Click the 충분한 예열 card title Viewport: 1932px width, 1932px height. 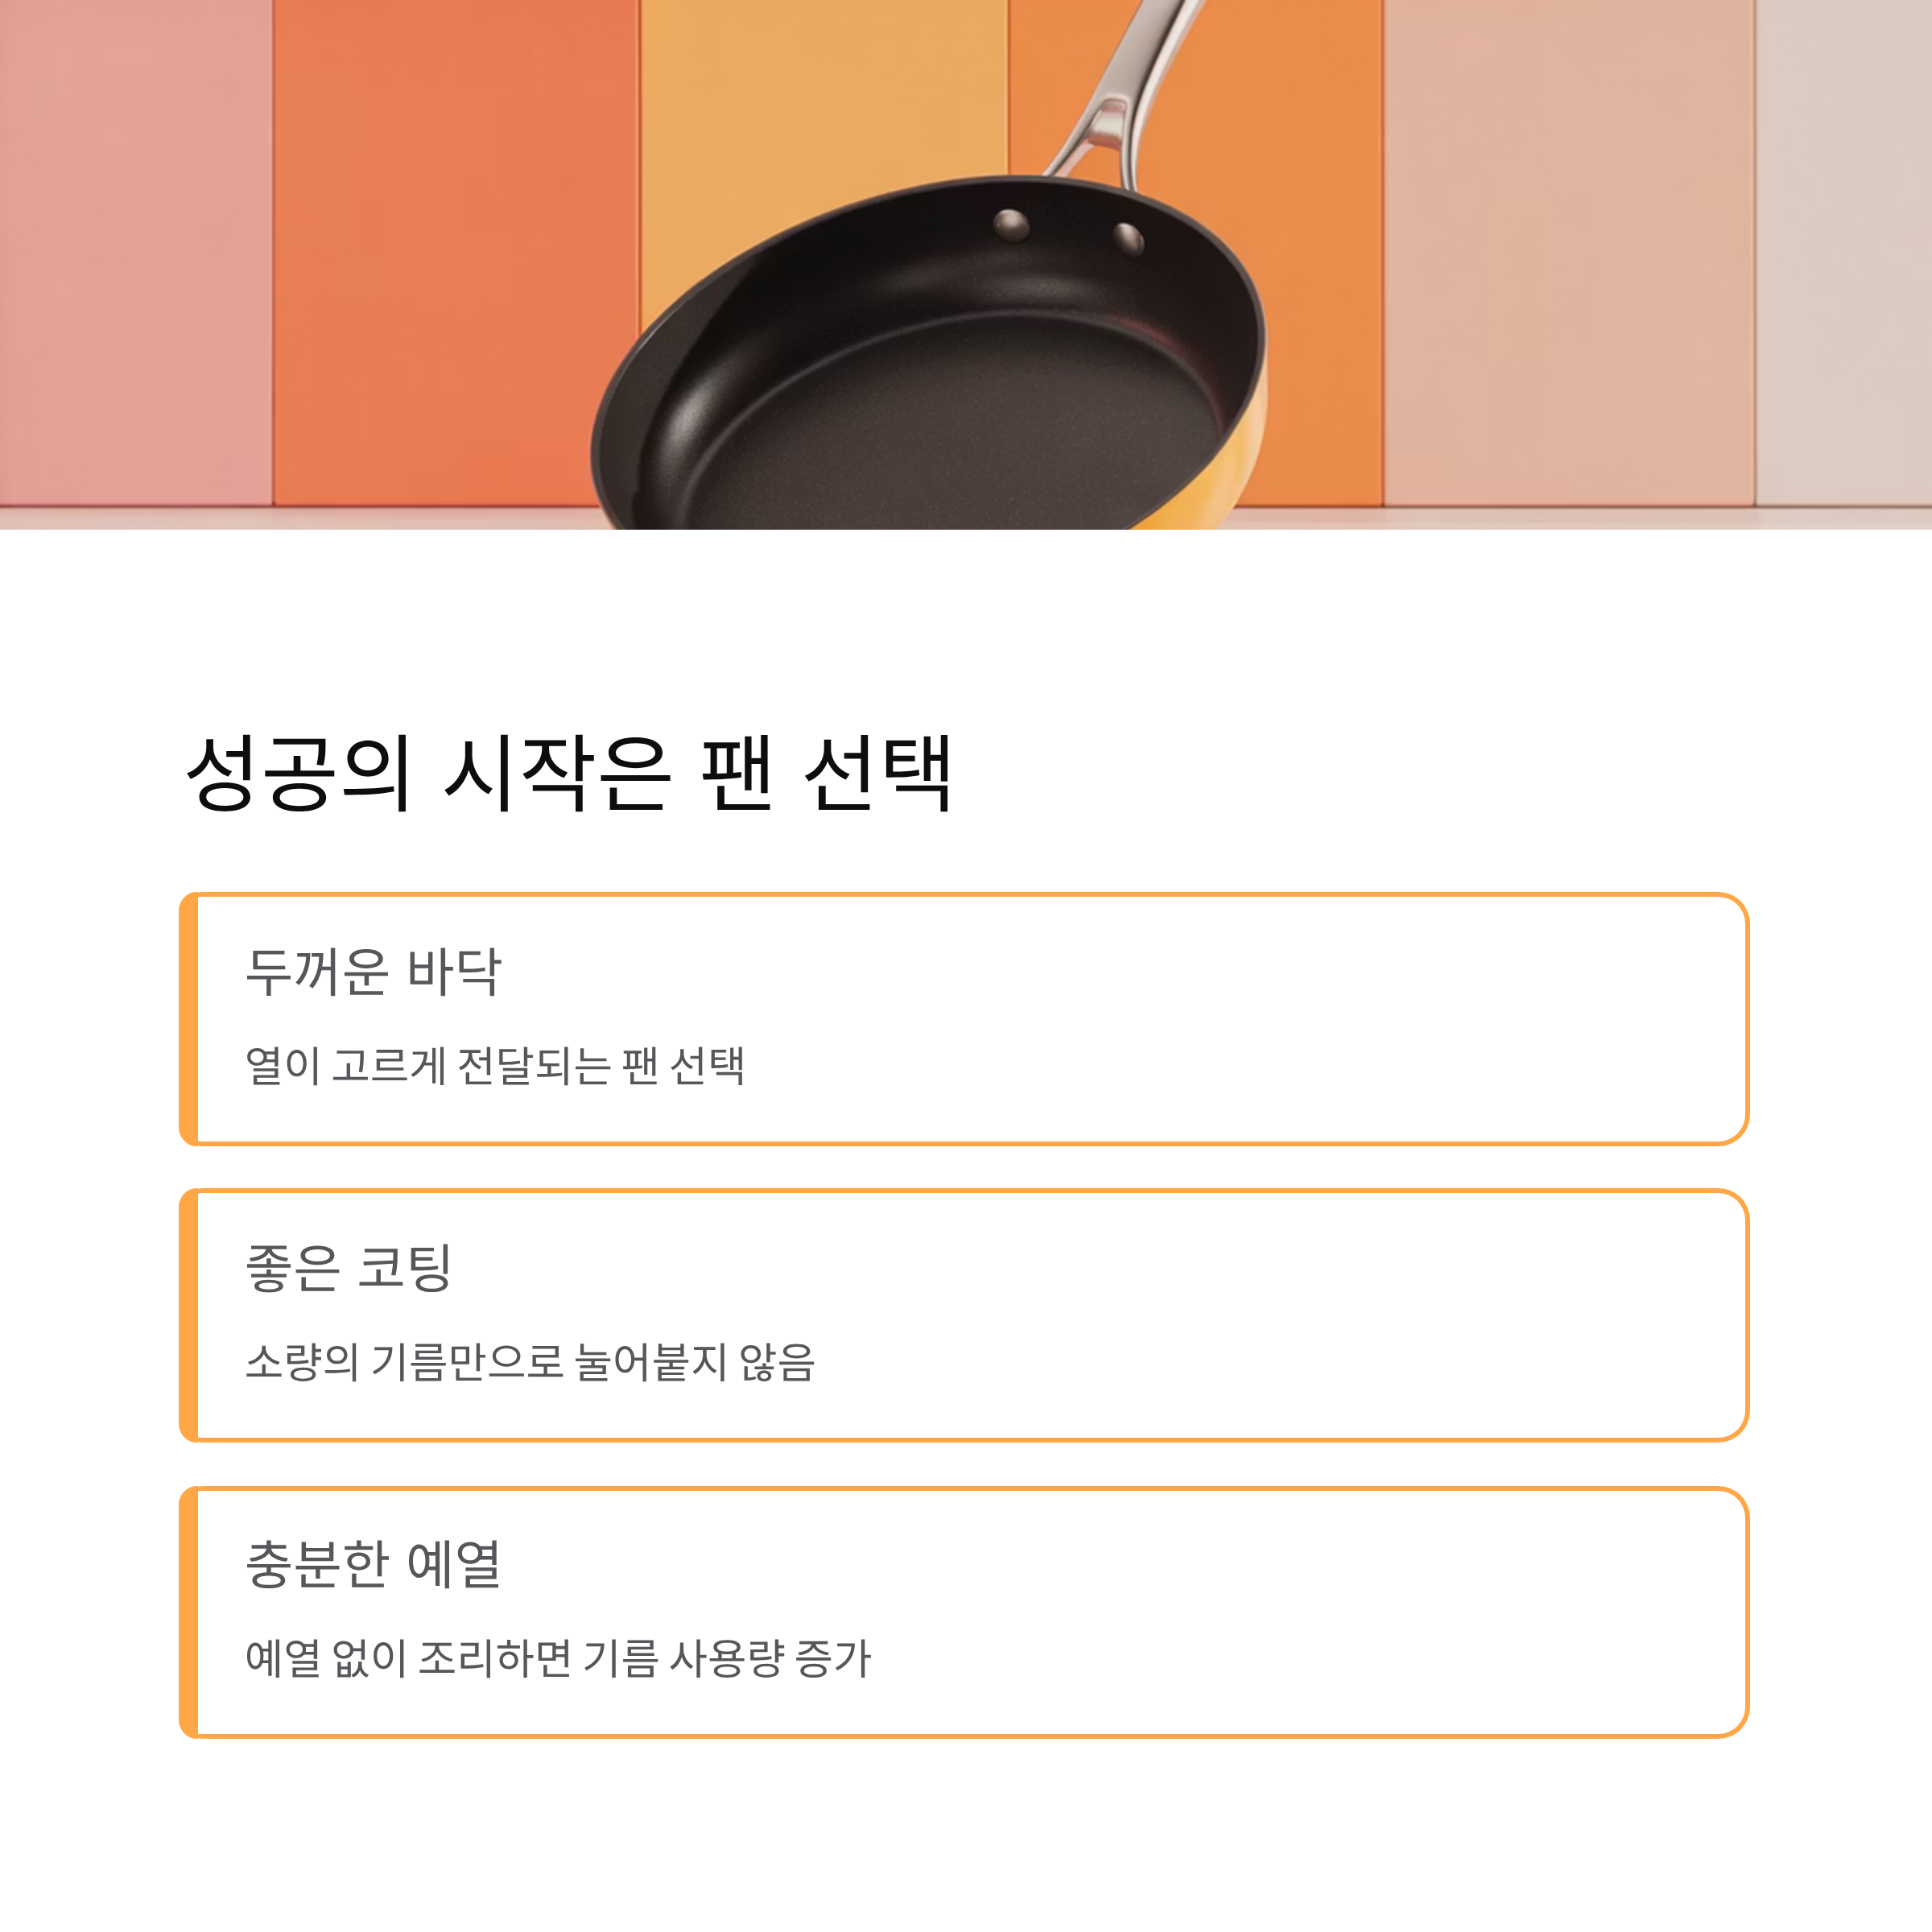(x=373, y=1564)
